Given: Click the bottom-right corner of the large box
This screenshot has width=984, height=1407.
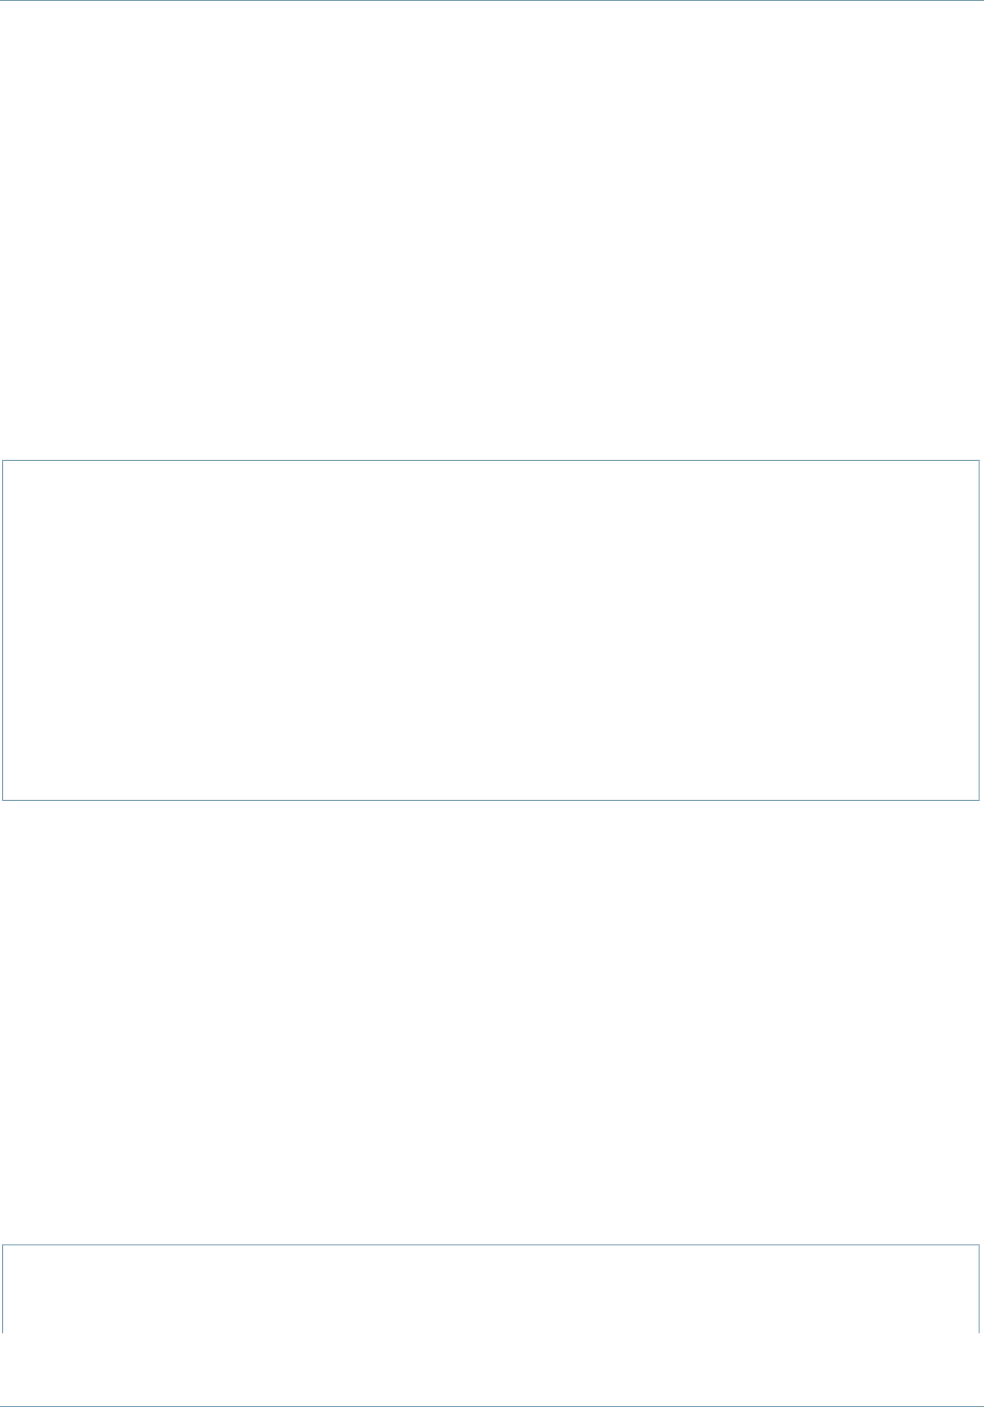Looking at the screenshot, I should (978, 800).
